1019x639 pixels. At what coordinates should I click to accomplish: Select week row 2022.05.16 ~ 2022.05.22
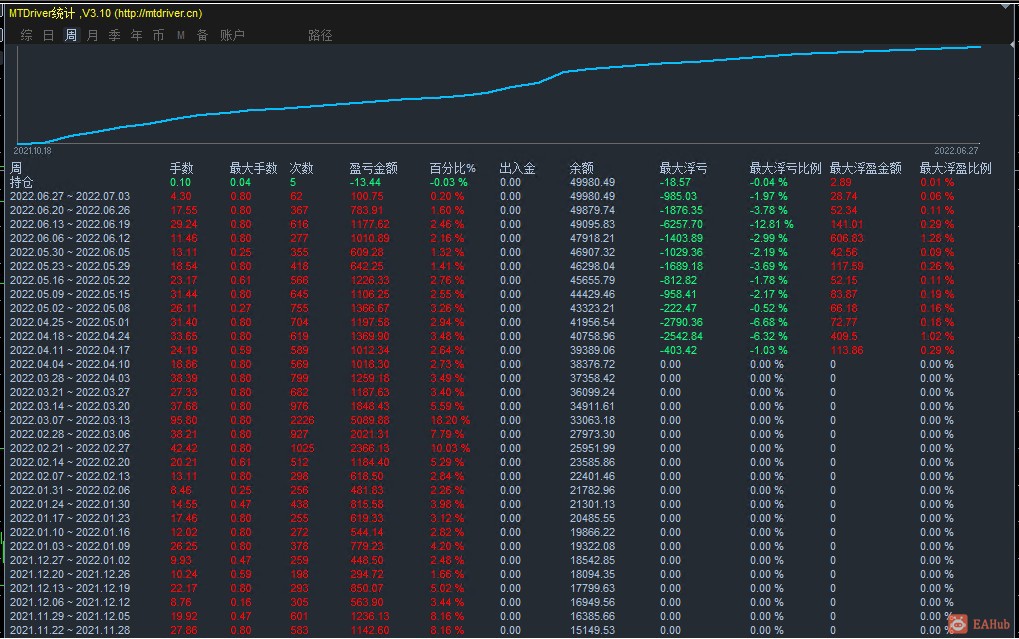click(x=70, y=280)
